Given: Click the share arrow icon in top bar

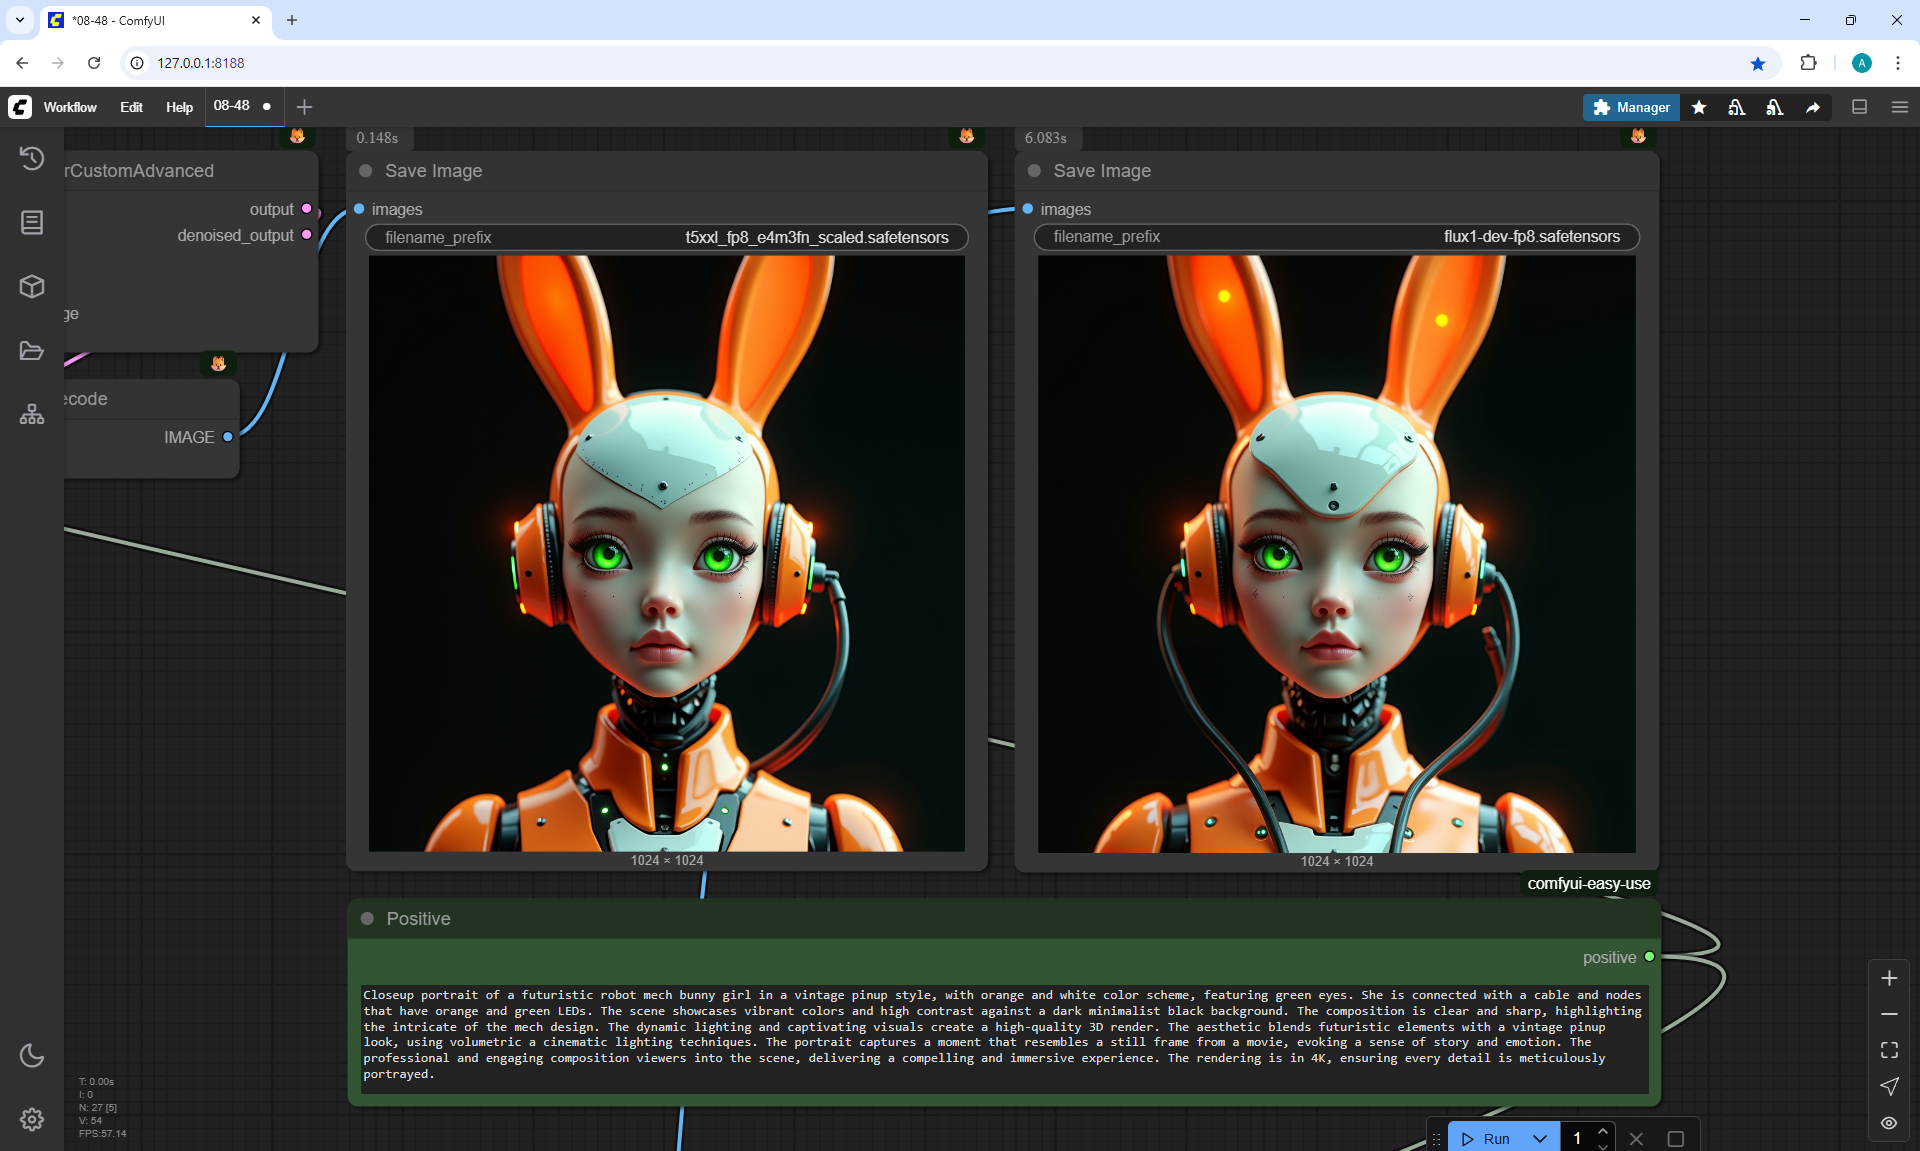Looking at the screenshot, I should pyautogui.click(x=1813, y=107).
